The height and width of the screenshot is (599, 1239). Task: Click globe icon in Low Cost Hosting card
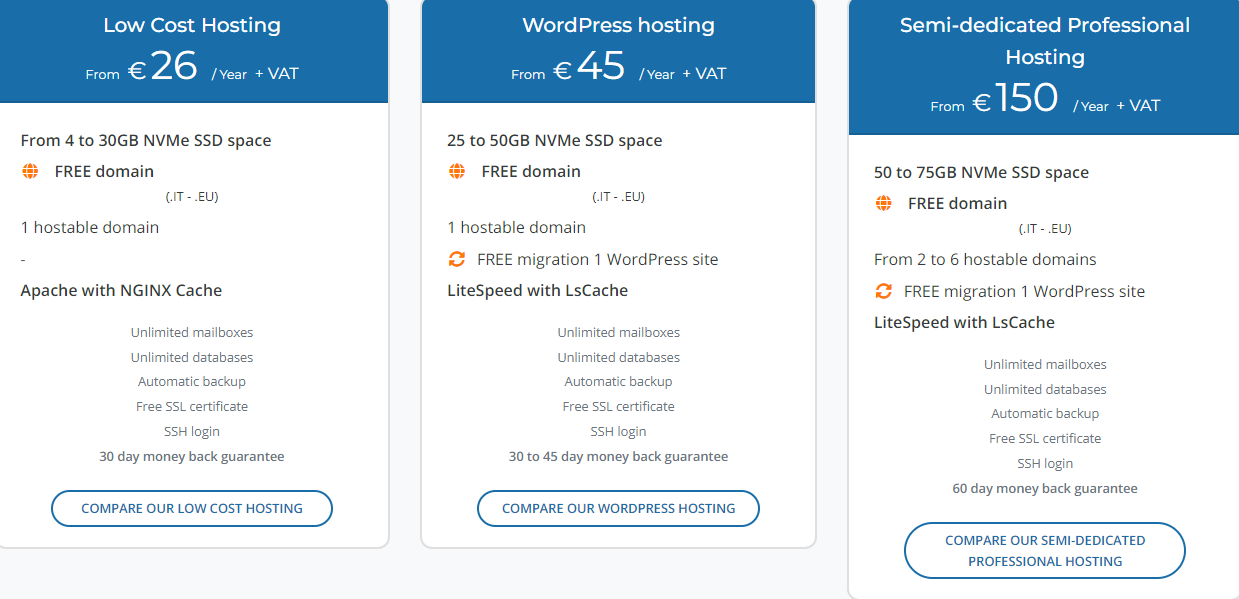point(30,171)
